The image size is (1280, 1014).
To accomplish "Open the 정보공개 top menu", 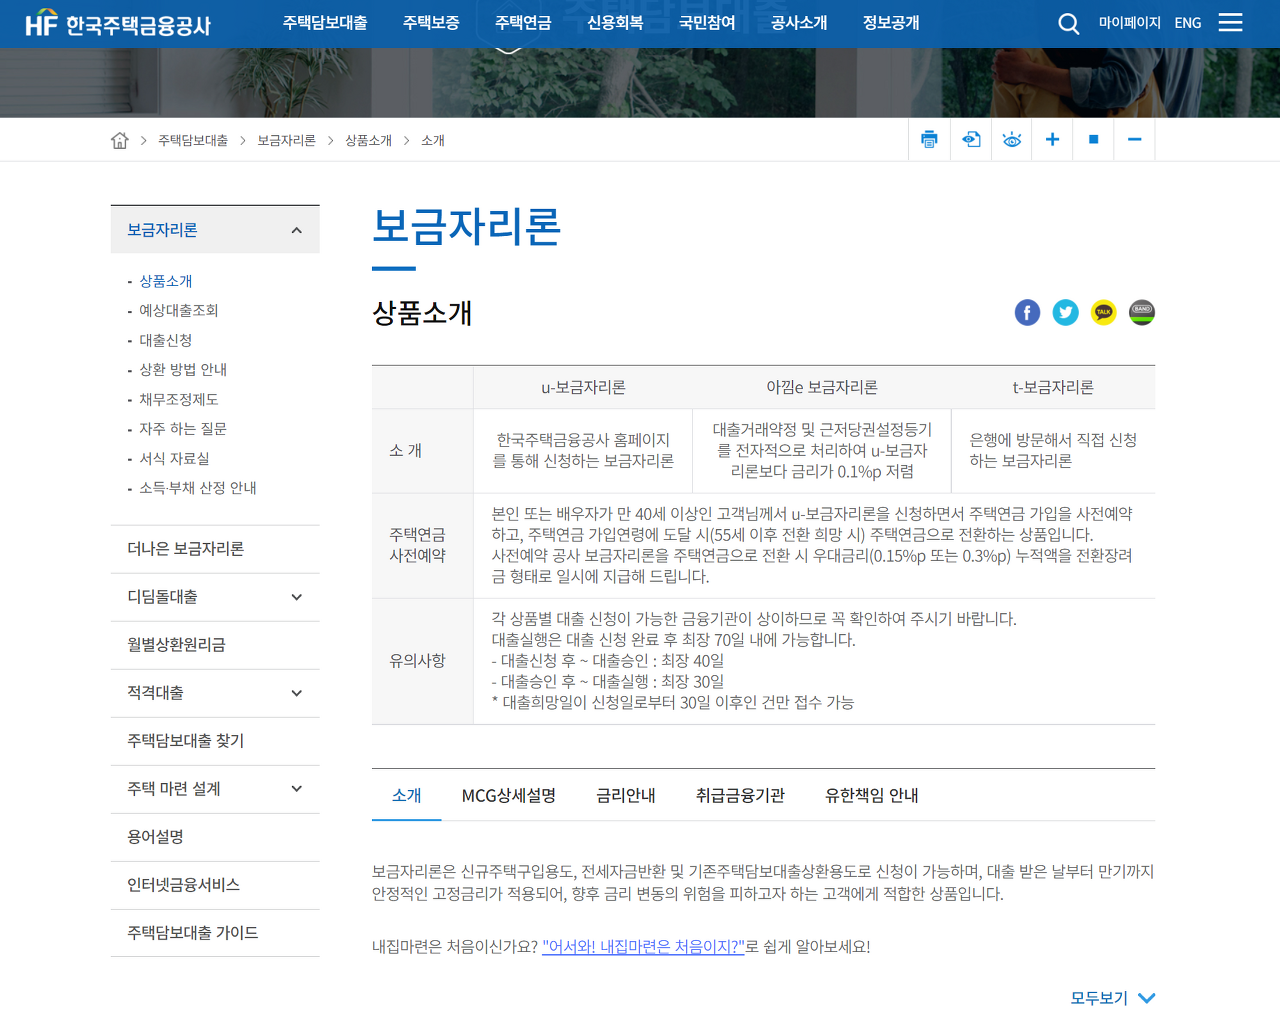I will pyautogui.click(x=891, y=23).
